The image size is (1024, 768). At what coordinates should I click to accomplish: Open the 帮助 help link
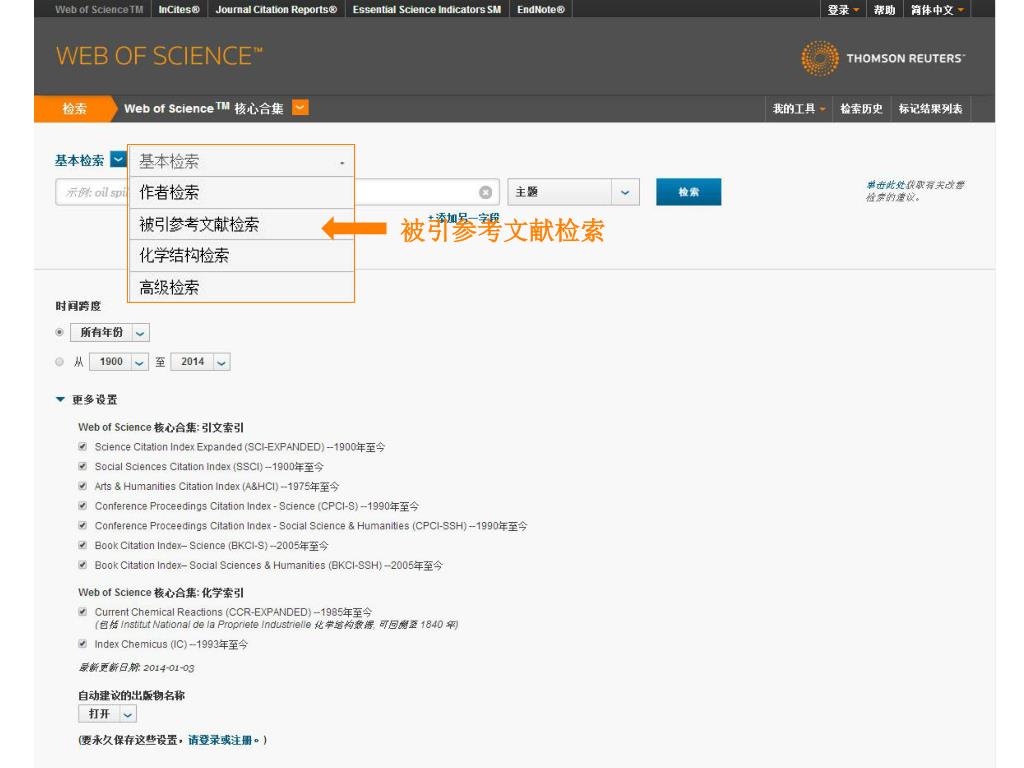[x=884, y=10]
